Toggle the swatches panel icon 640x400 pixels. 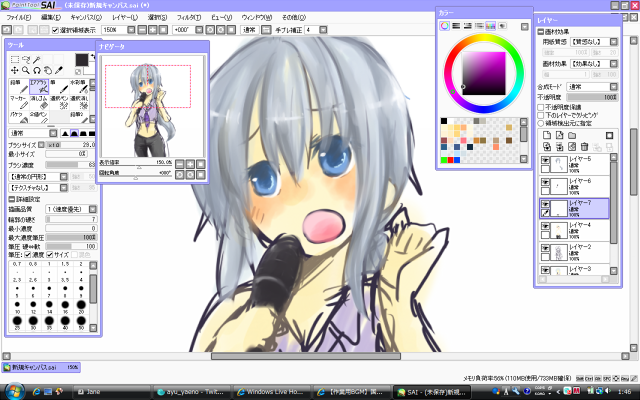coord(491,26)
